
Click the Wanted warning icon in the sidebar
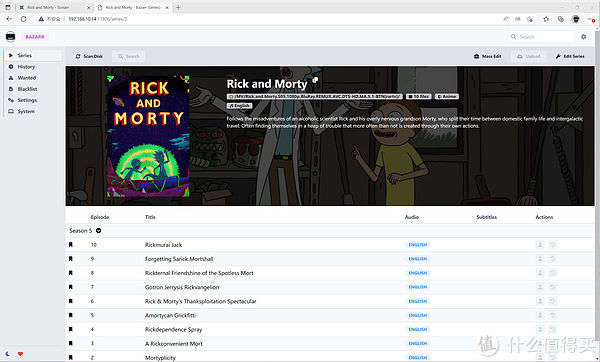[11, 78]
